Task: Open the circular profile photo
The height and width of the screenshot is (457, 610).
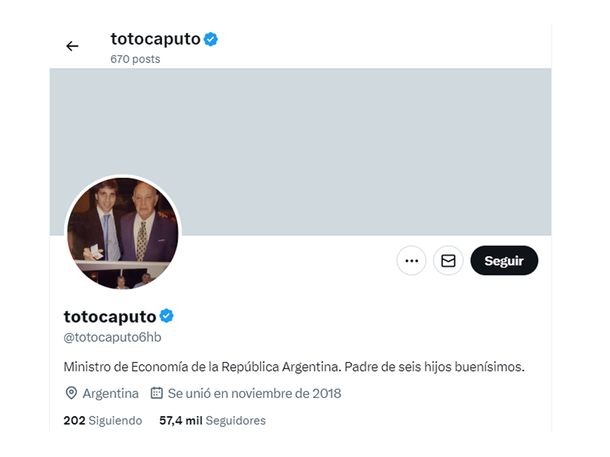Action: point(122,234)
